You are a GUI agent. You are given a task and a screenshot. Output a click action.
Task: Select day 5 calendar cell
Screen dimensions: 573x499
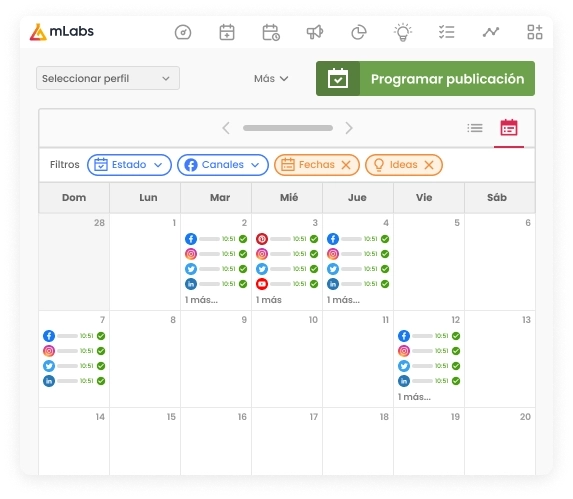pyautogui.click(x=429, y=262)
